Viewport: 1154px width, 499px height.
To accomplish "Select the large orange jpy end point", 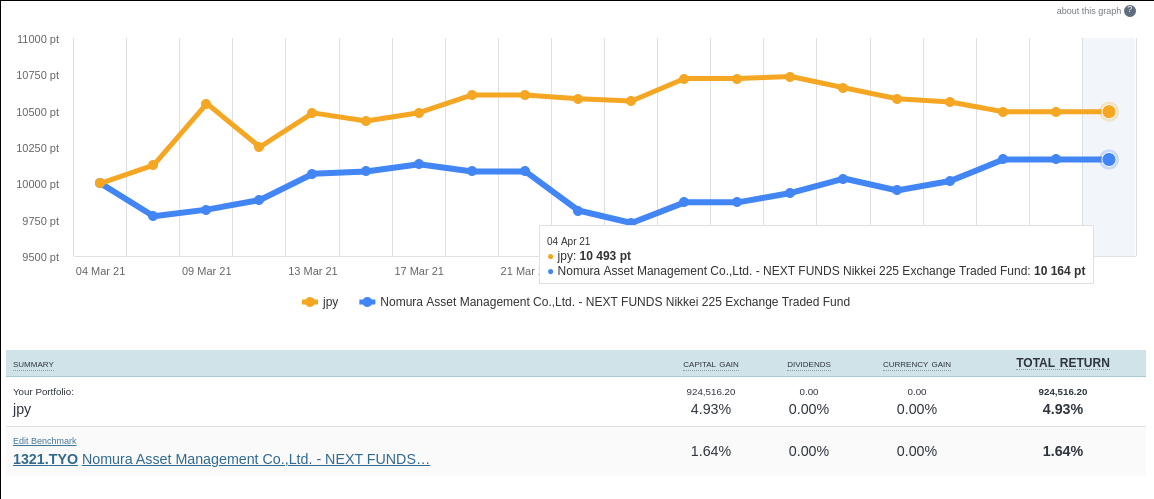I will click(1108, 112).
